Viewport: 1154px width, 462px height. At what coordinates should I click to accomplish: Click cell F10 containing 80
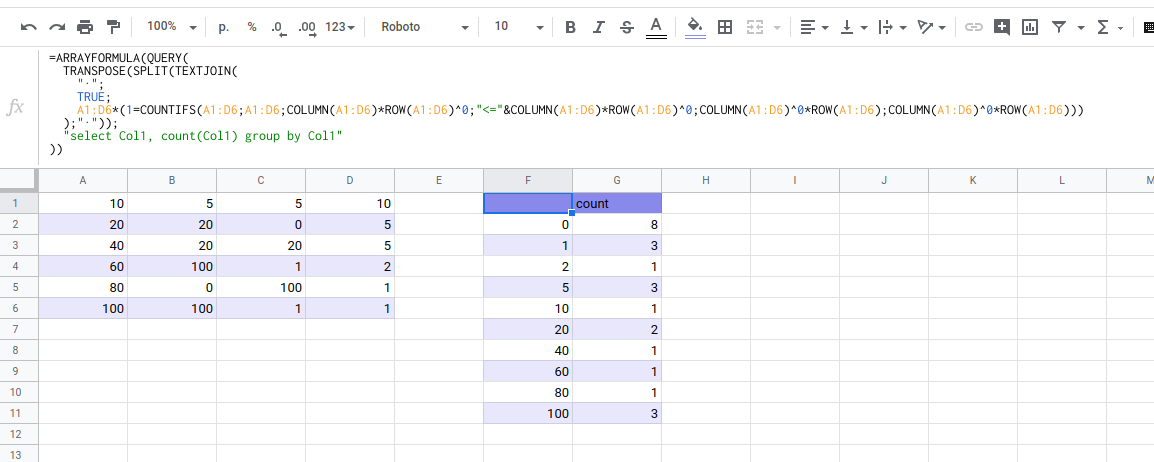(528, 393)
